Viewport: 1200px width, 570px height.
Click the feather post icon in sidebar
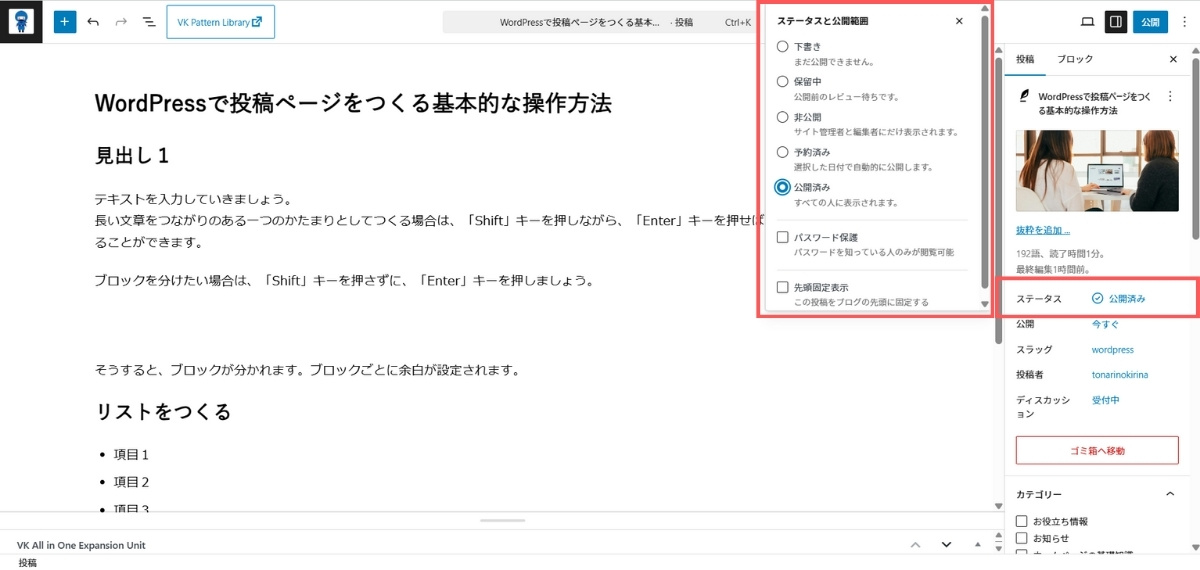coord(1024,97)
